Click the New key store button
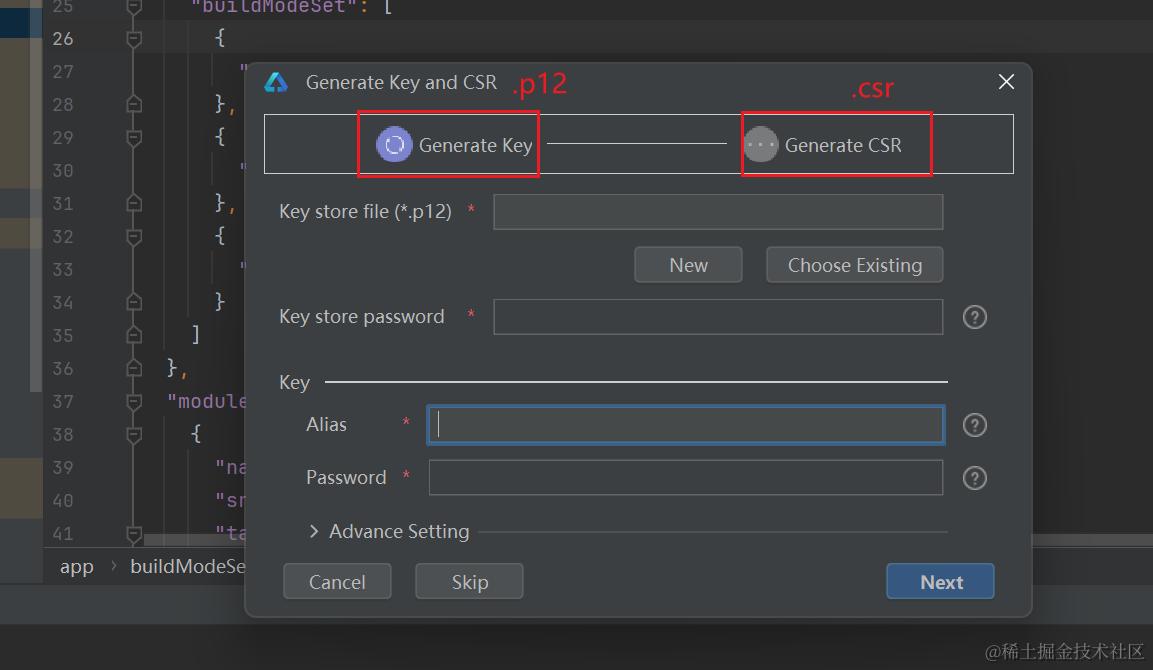 pyautogui.click(x=688, y=265)
